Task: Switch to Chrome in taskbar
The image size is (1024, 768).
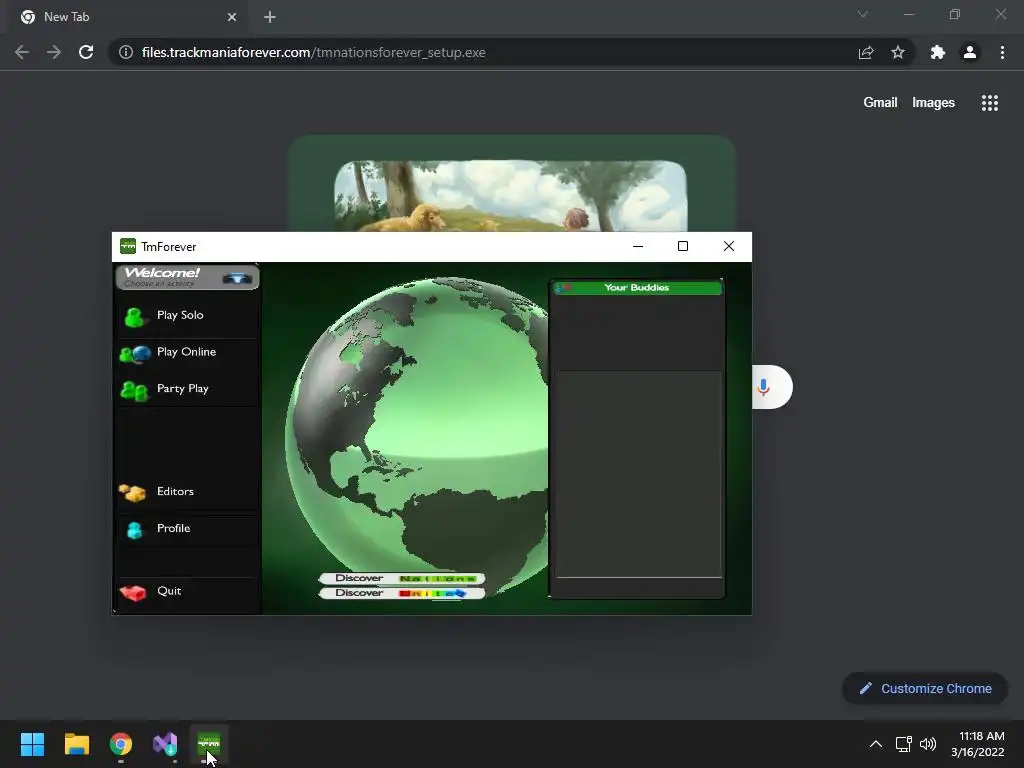Action: (x=121, y=744)
